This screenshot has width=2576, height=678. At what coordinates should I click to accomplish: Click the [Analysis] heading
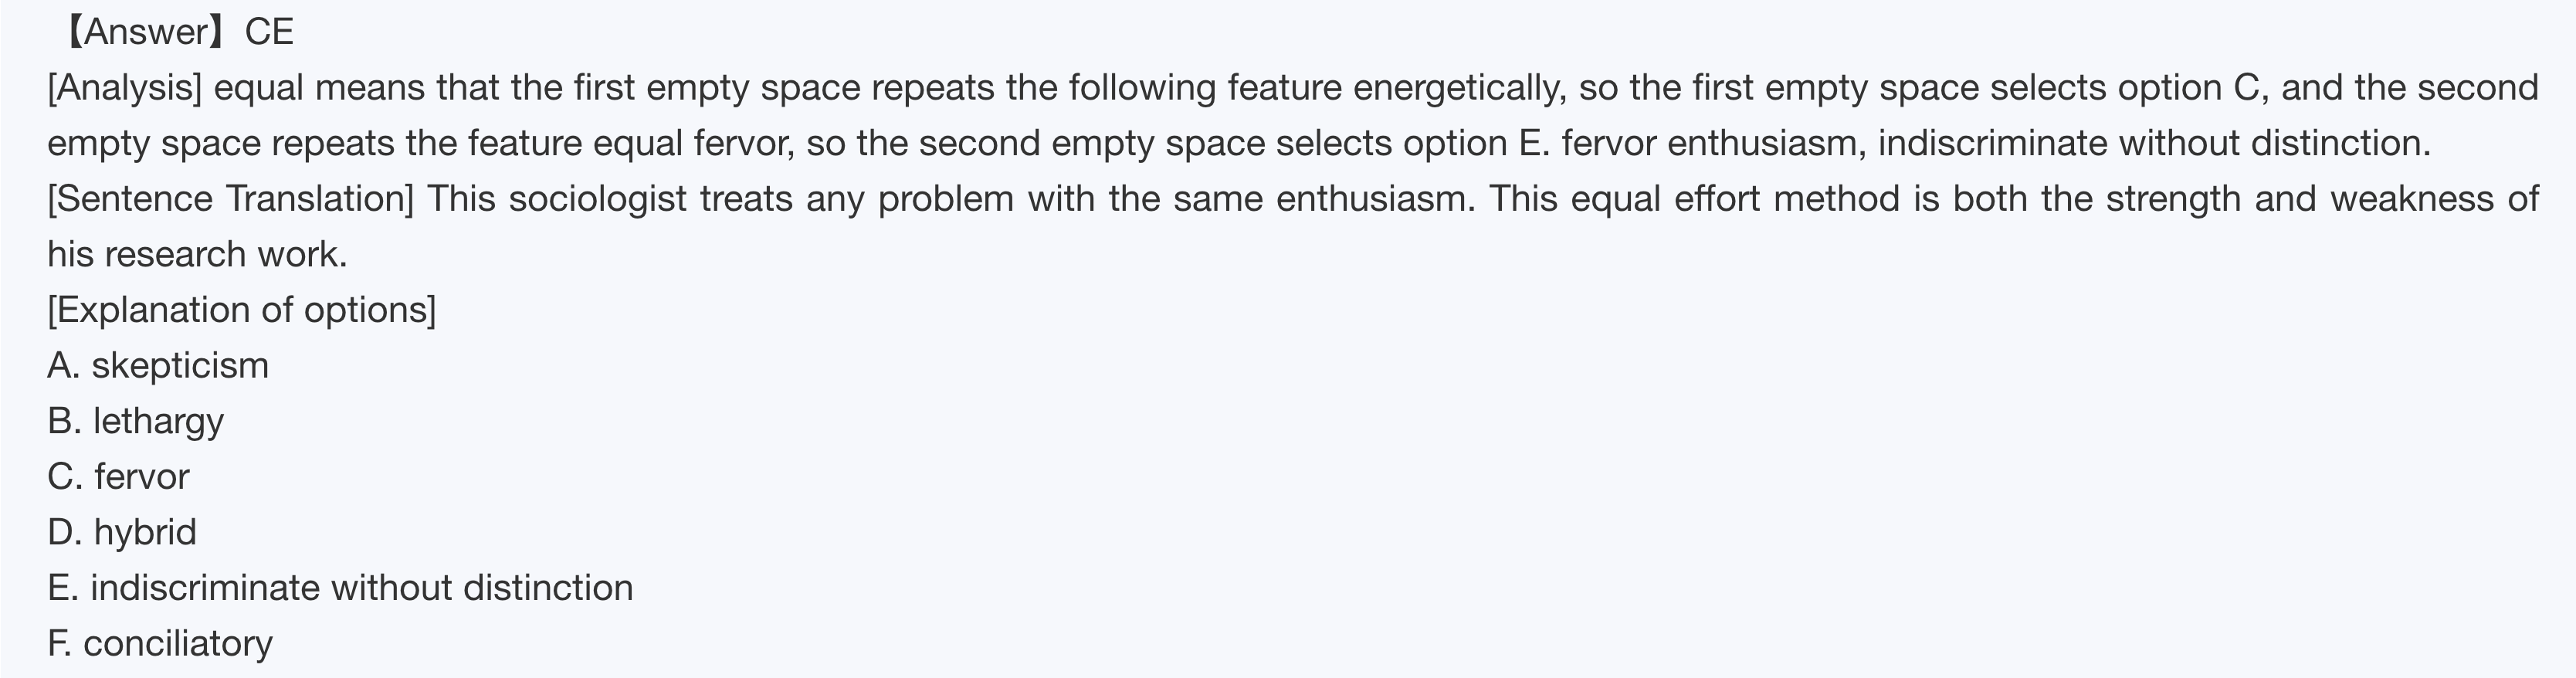[x=124, y=88]
